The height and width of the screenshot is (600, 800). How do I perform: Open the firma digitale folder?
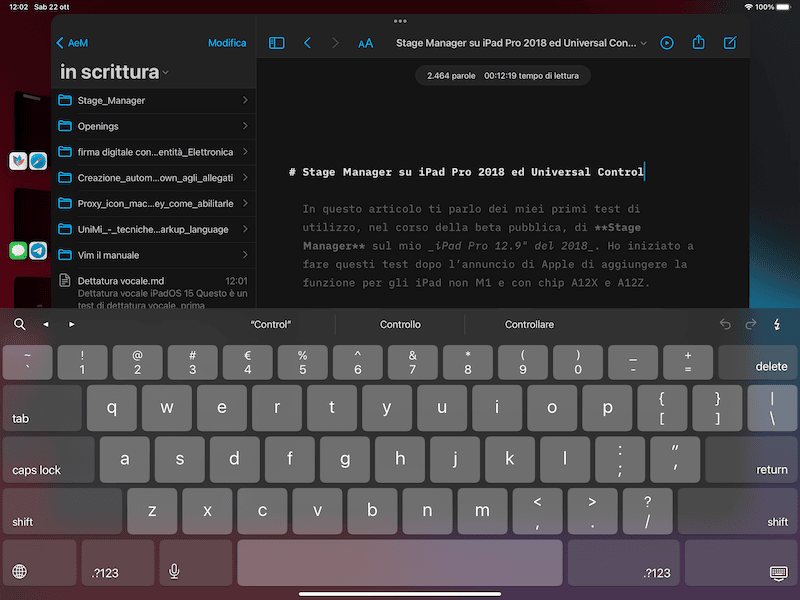(154, 152)
